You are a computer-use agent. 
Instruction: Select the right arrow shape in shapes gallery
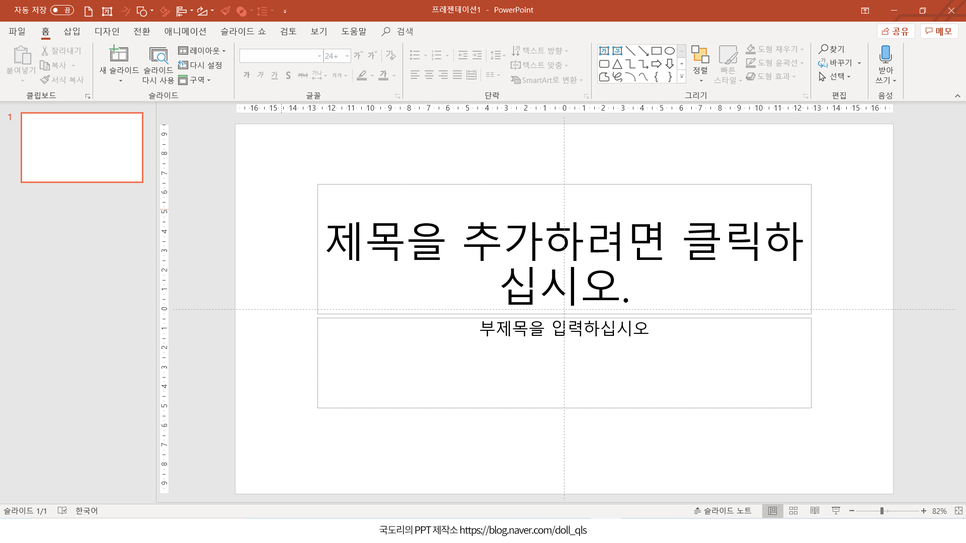[x=656, y=63]
